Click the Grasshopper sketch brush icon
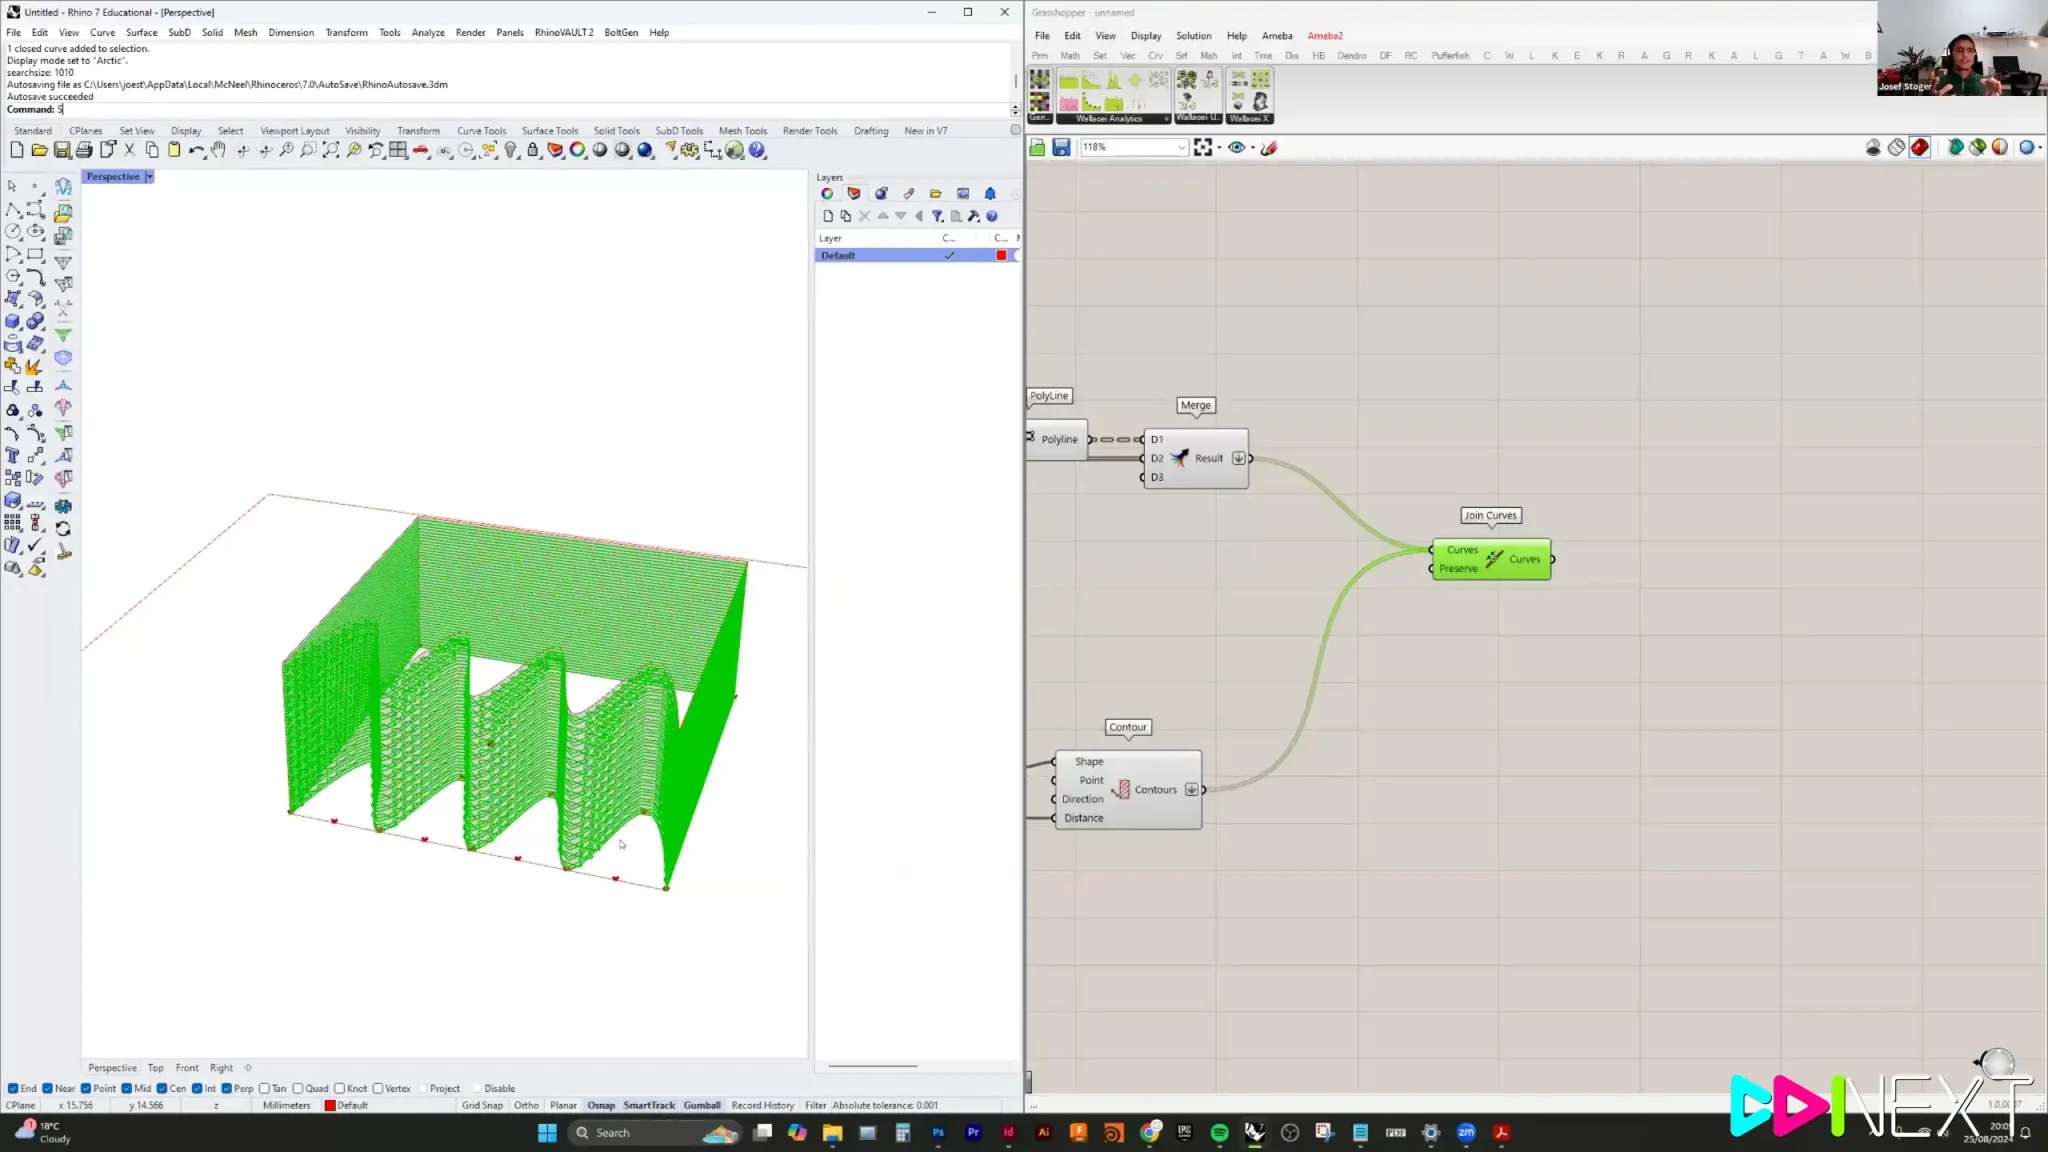This screenshot has width=2048, height=1152. (x=1269, y=147)
